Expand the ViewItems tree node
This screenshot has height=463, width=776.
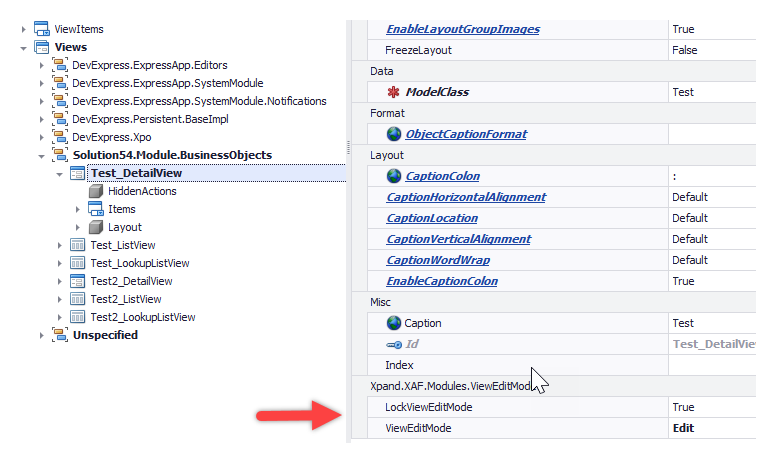click(23, 29)
